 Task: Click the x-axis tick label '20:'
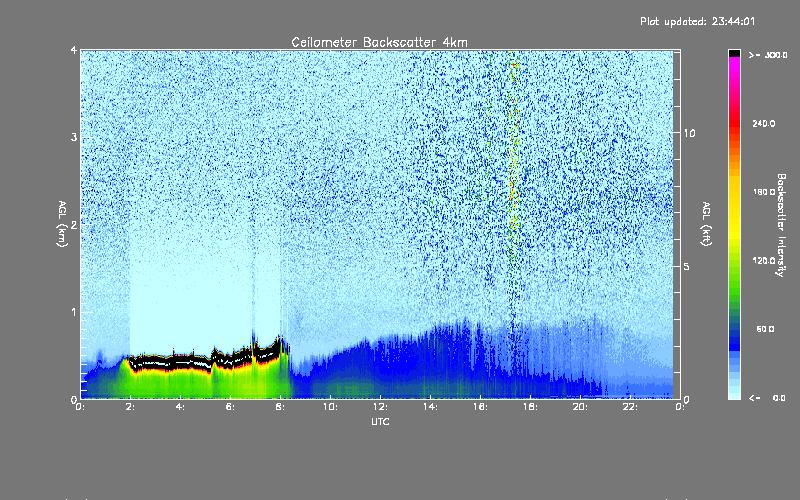580,407
